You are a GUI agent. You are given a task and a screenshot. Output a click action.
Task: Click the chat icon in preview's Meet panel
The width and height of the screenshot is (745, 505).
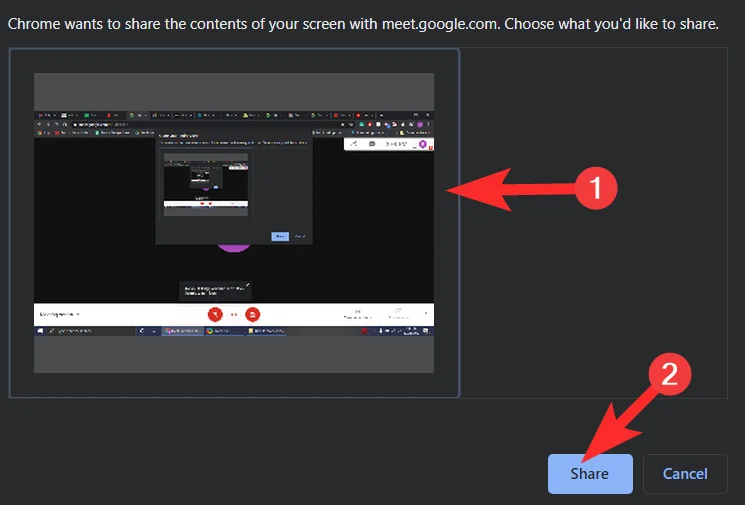pos(372,144)
